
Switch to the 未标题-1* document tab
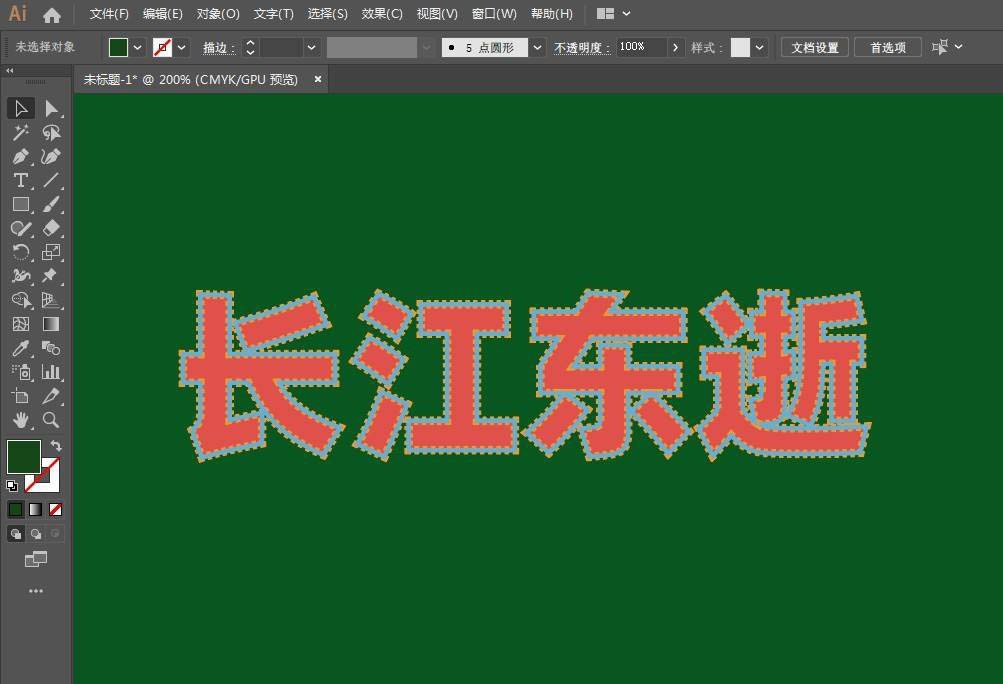click(191, 79)
